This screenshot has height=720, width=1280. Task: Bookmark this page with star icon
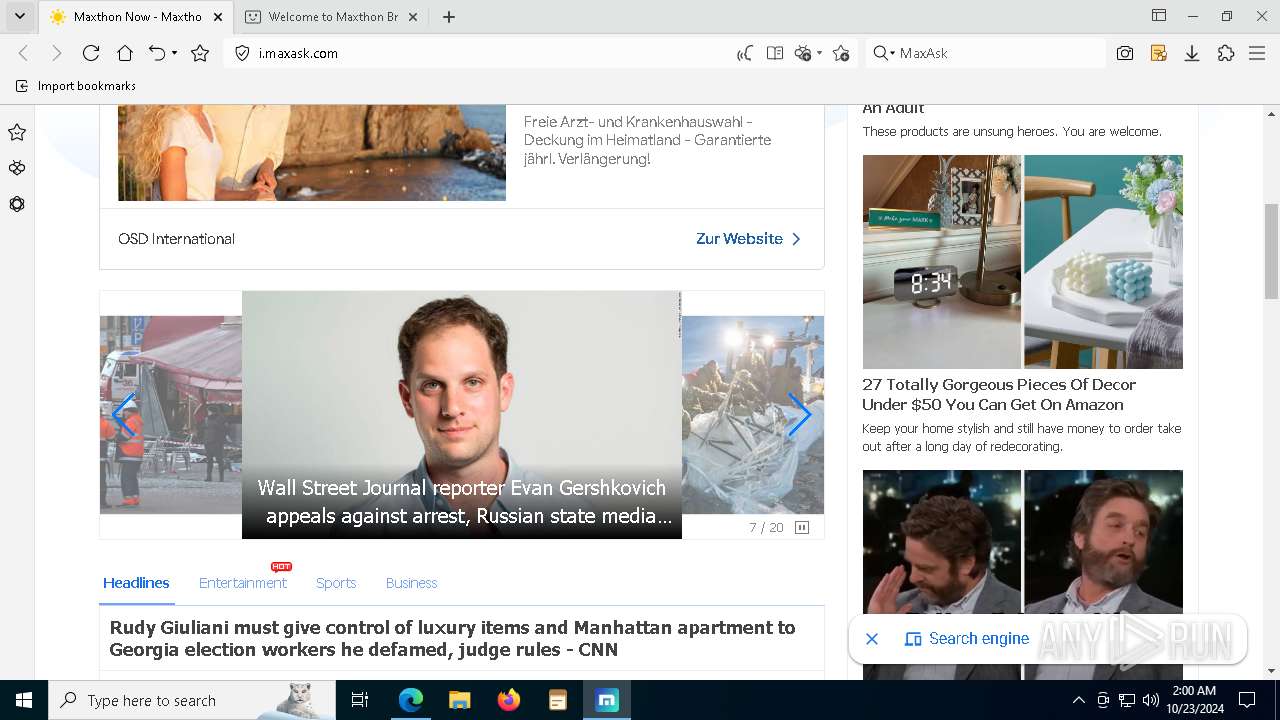(200, 53)
